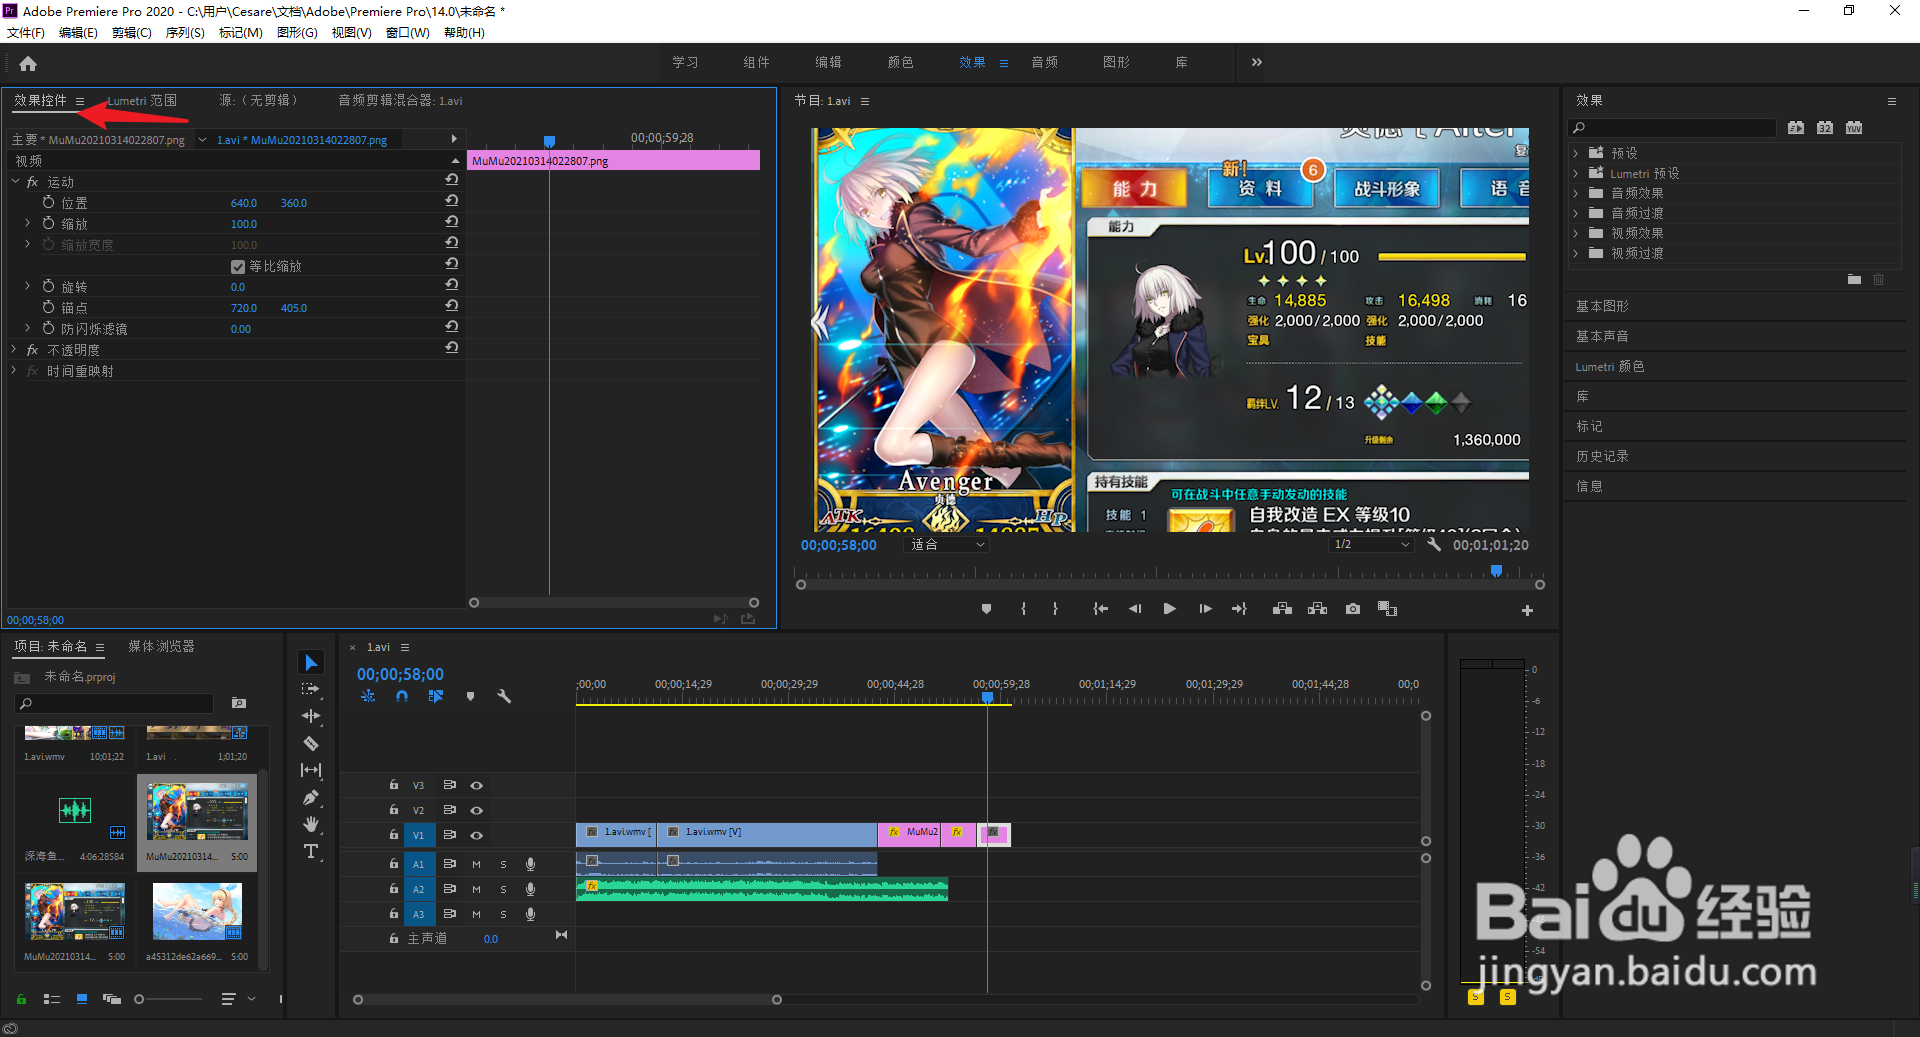Viewport: 1920px width, 1037px height.
Task: Click the Extract button in program monitor
Action: click(x=1317, y=609)
